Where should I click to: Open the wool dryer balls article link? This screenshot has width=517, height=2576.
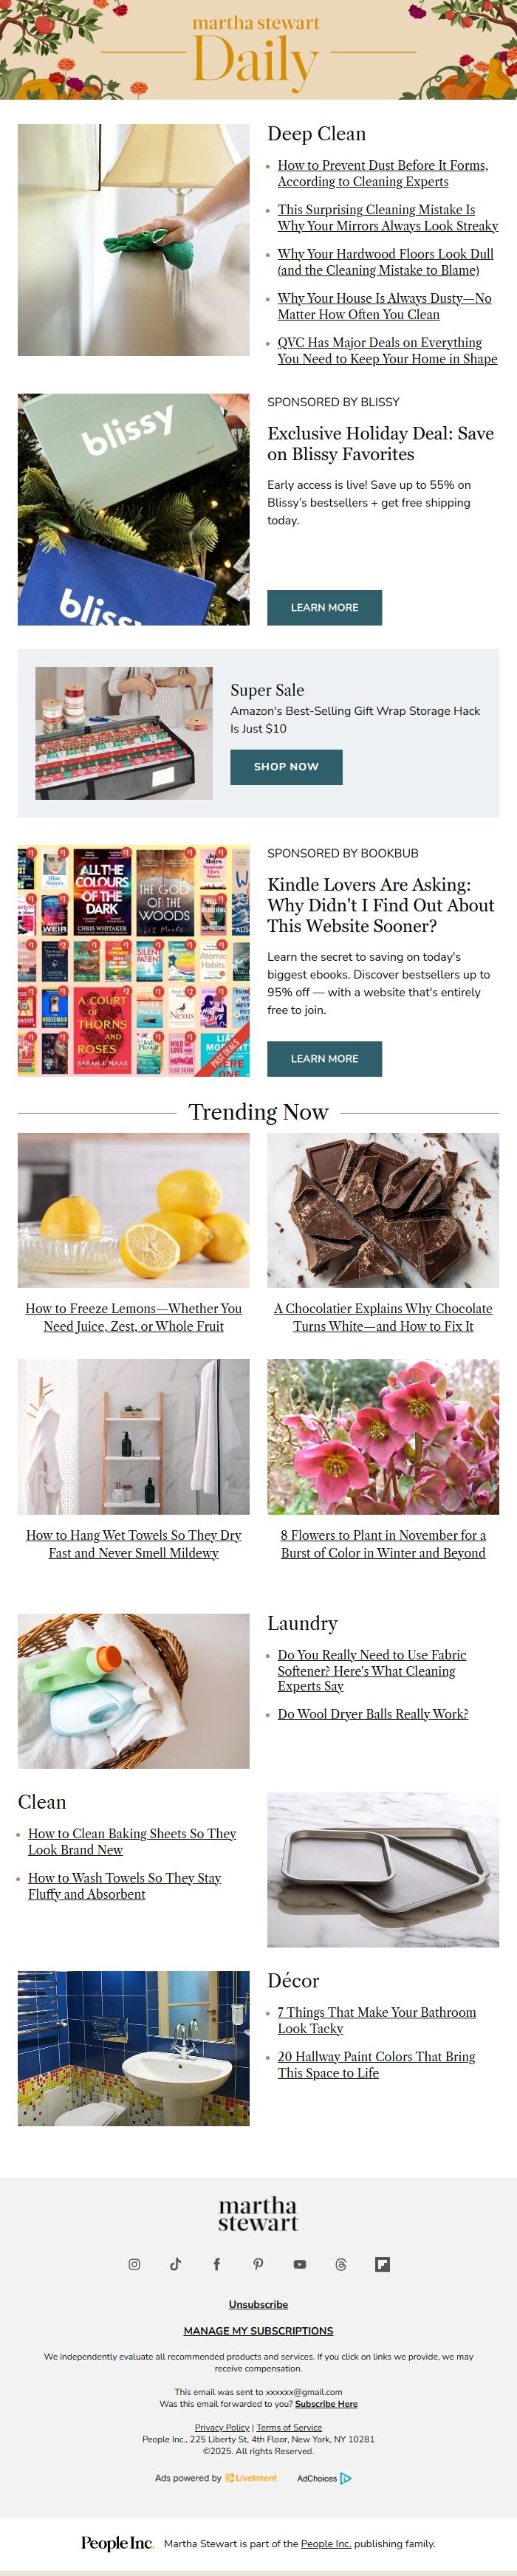coord(373,1714)
